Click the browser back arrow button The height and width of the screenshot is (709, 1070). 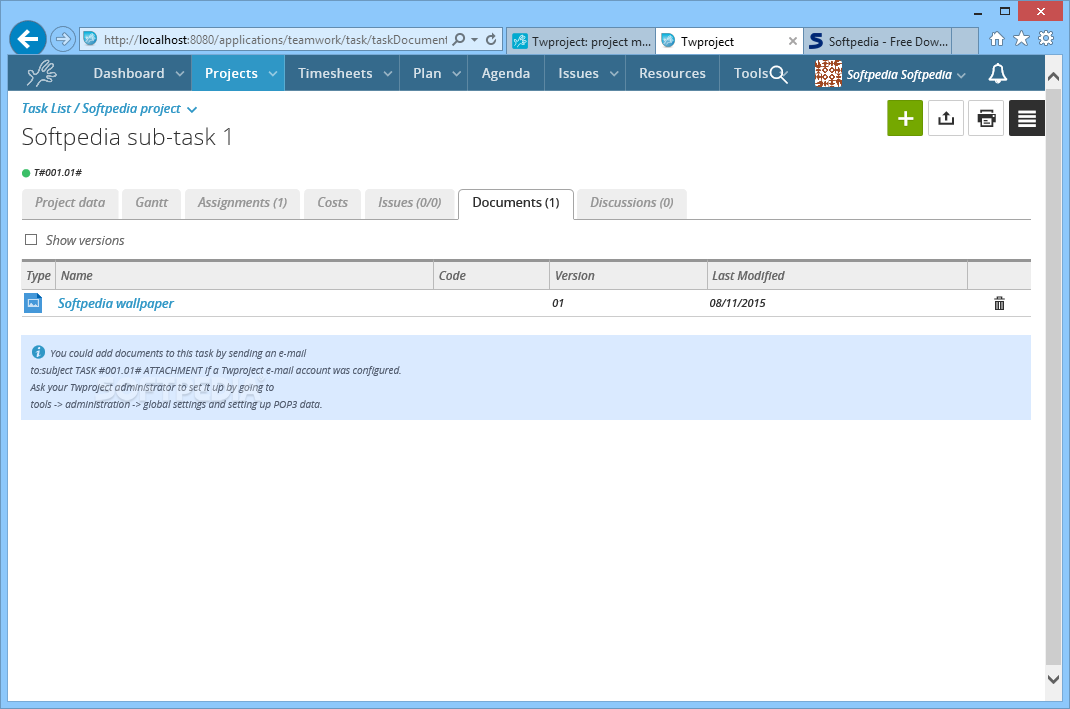[x=28, y=39]
